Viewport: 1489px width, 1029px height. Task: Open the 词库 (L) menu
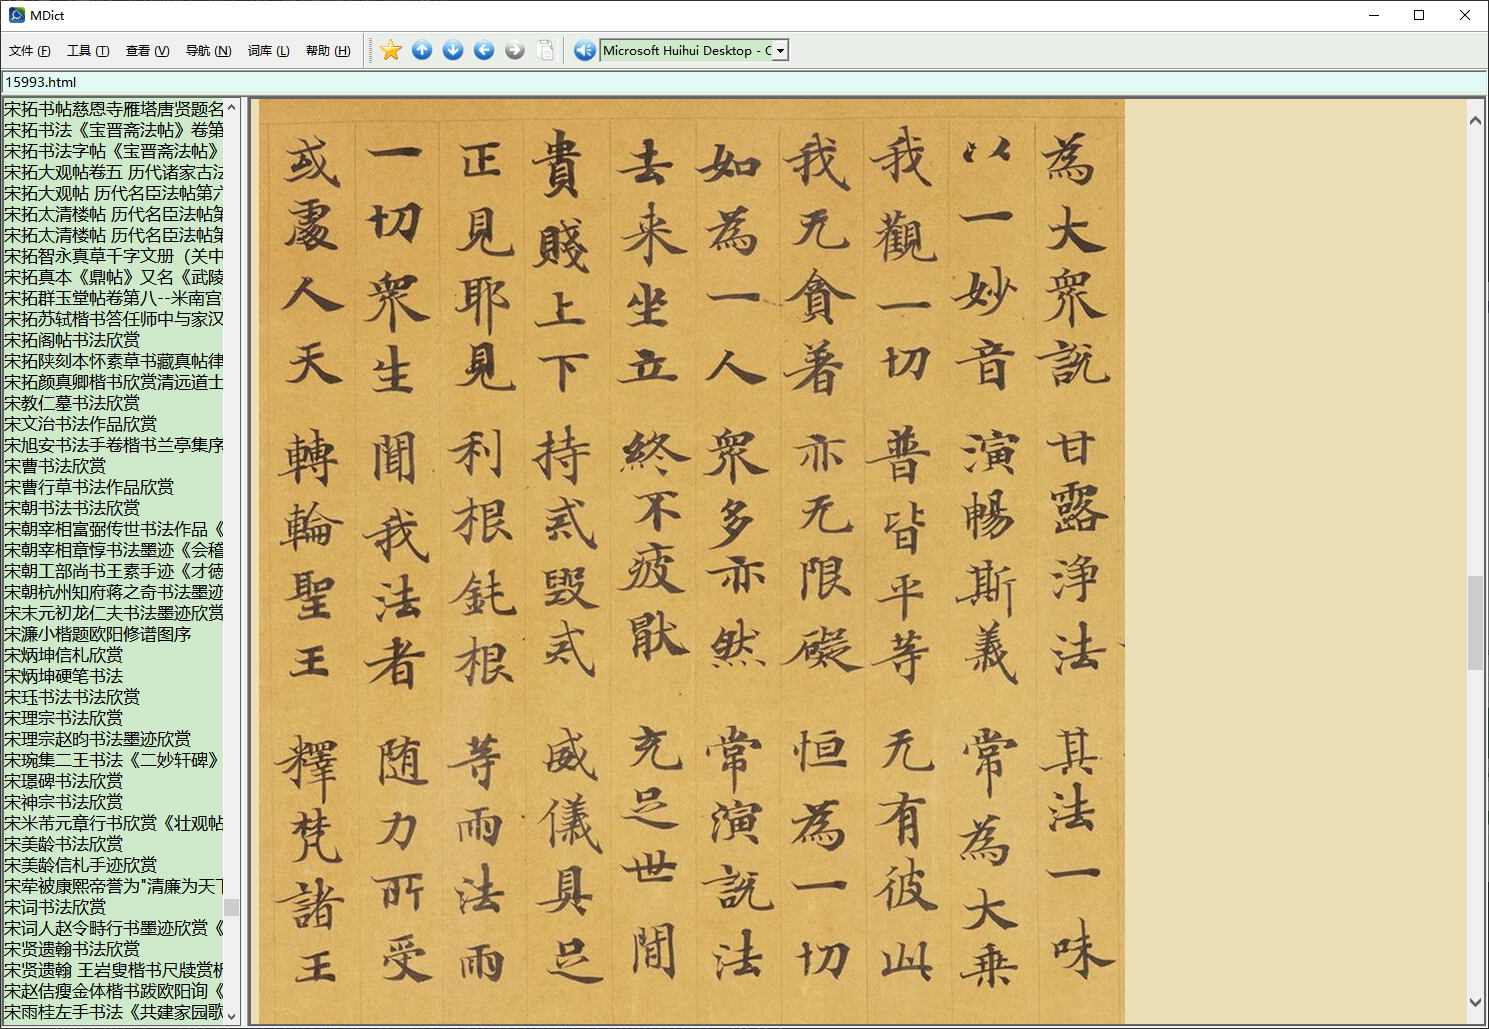[268, 51]
